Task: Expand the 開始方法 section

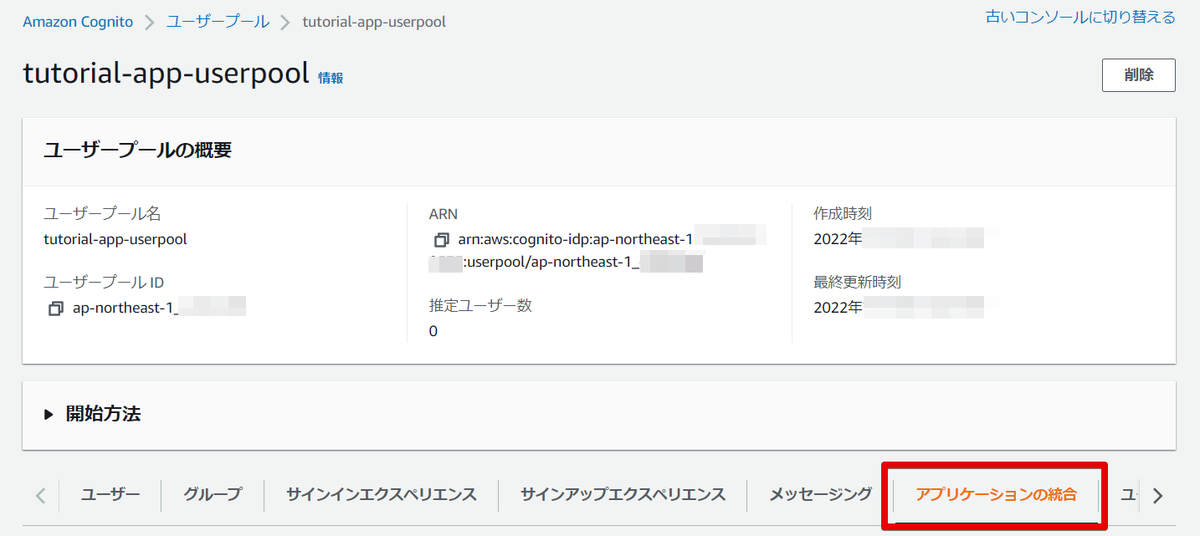Action: click(x=93, y=414)
